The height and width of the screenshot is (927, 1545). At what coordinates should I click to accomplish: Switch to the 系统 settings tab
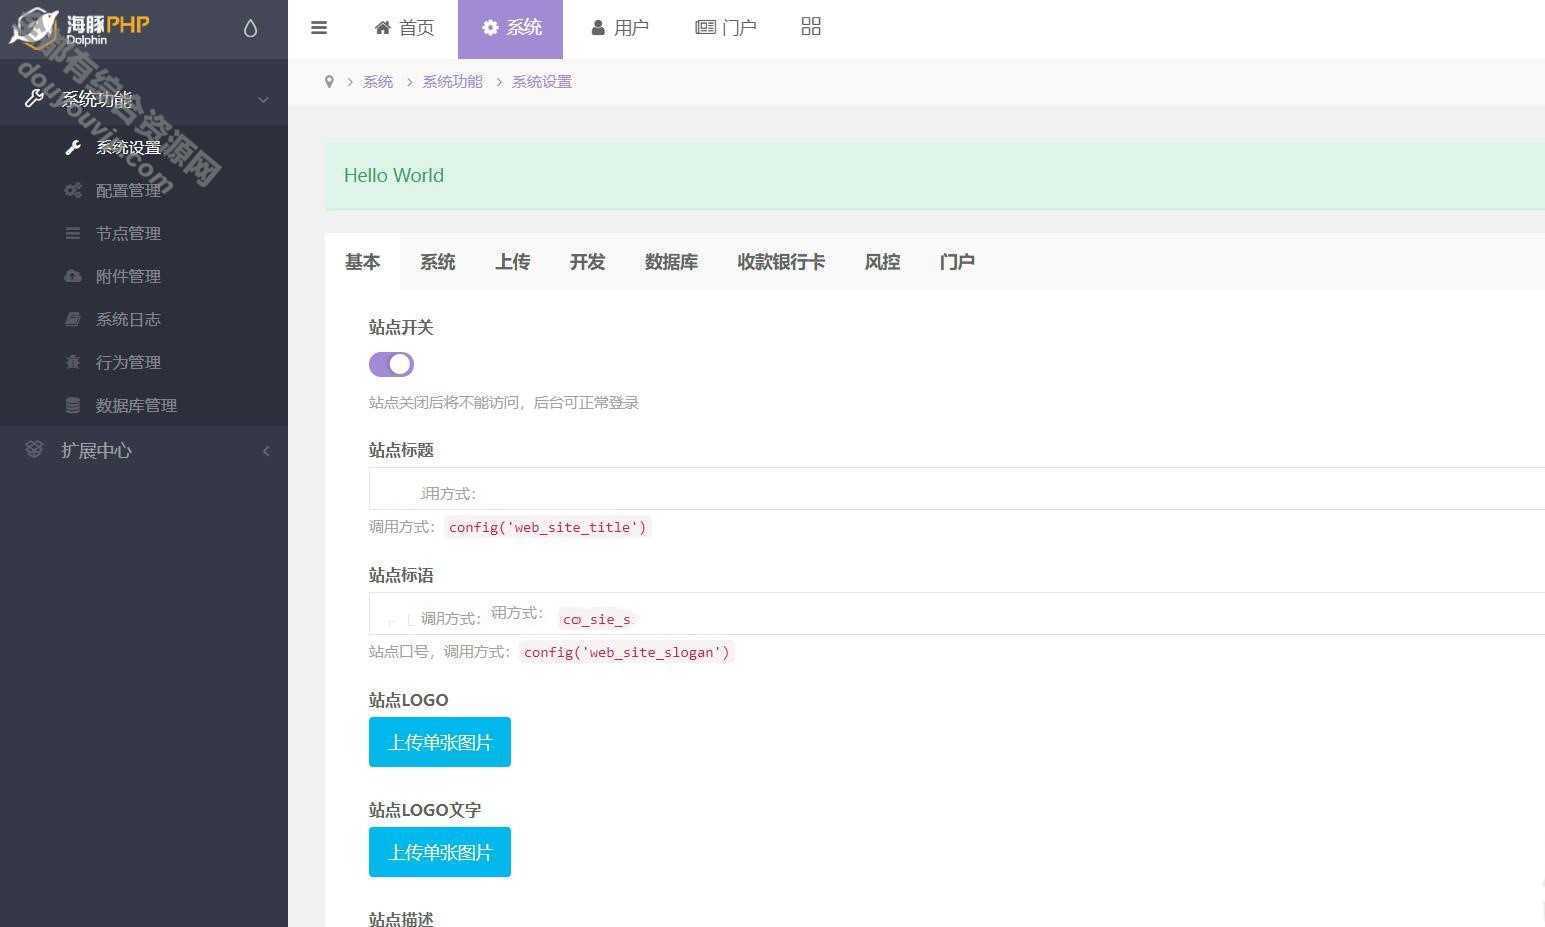pos(437,262)
